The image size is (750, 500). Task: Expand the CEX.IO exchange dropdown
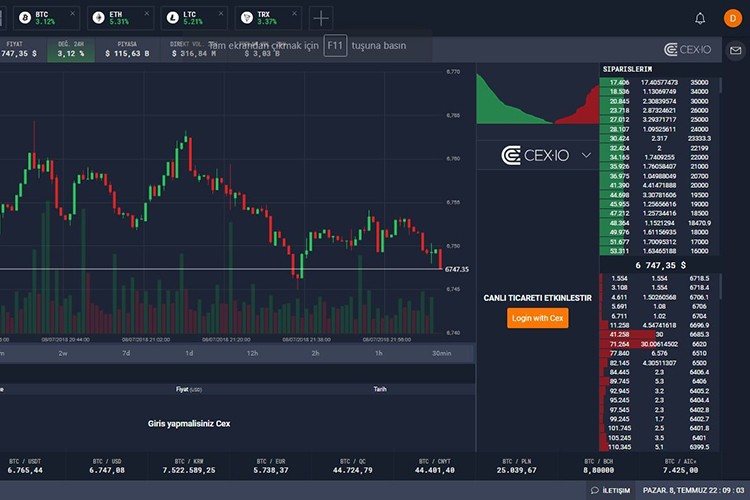585,155
